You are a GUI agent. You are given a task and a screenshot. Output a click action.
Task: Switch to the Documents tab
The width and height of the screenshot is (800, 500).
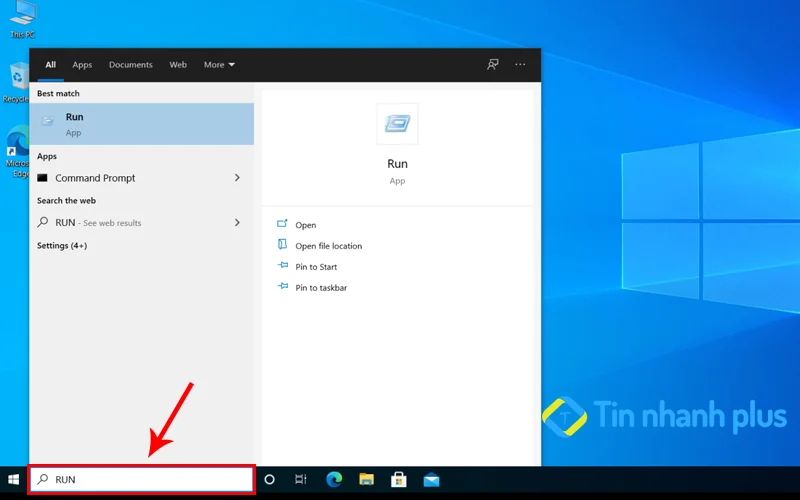tap(131, 65)
